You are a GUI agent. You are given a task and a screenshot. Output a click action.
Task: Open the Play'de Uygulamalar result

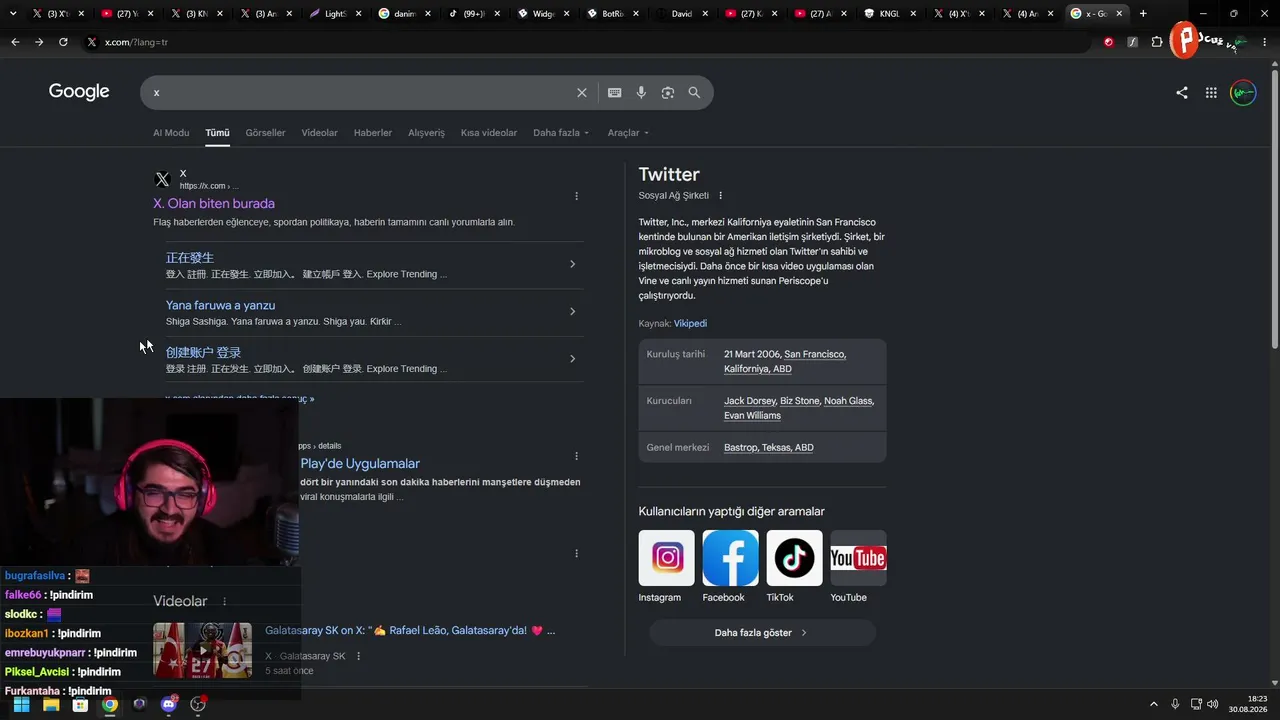360,464
